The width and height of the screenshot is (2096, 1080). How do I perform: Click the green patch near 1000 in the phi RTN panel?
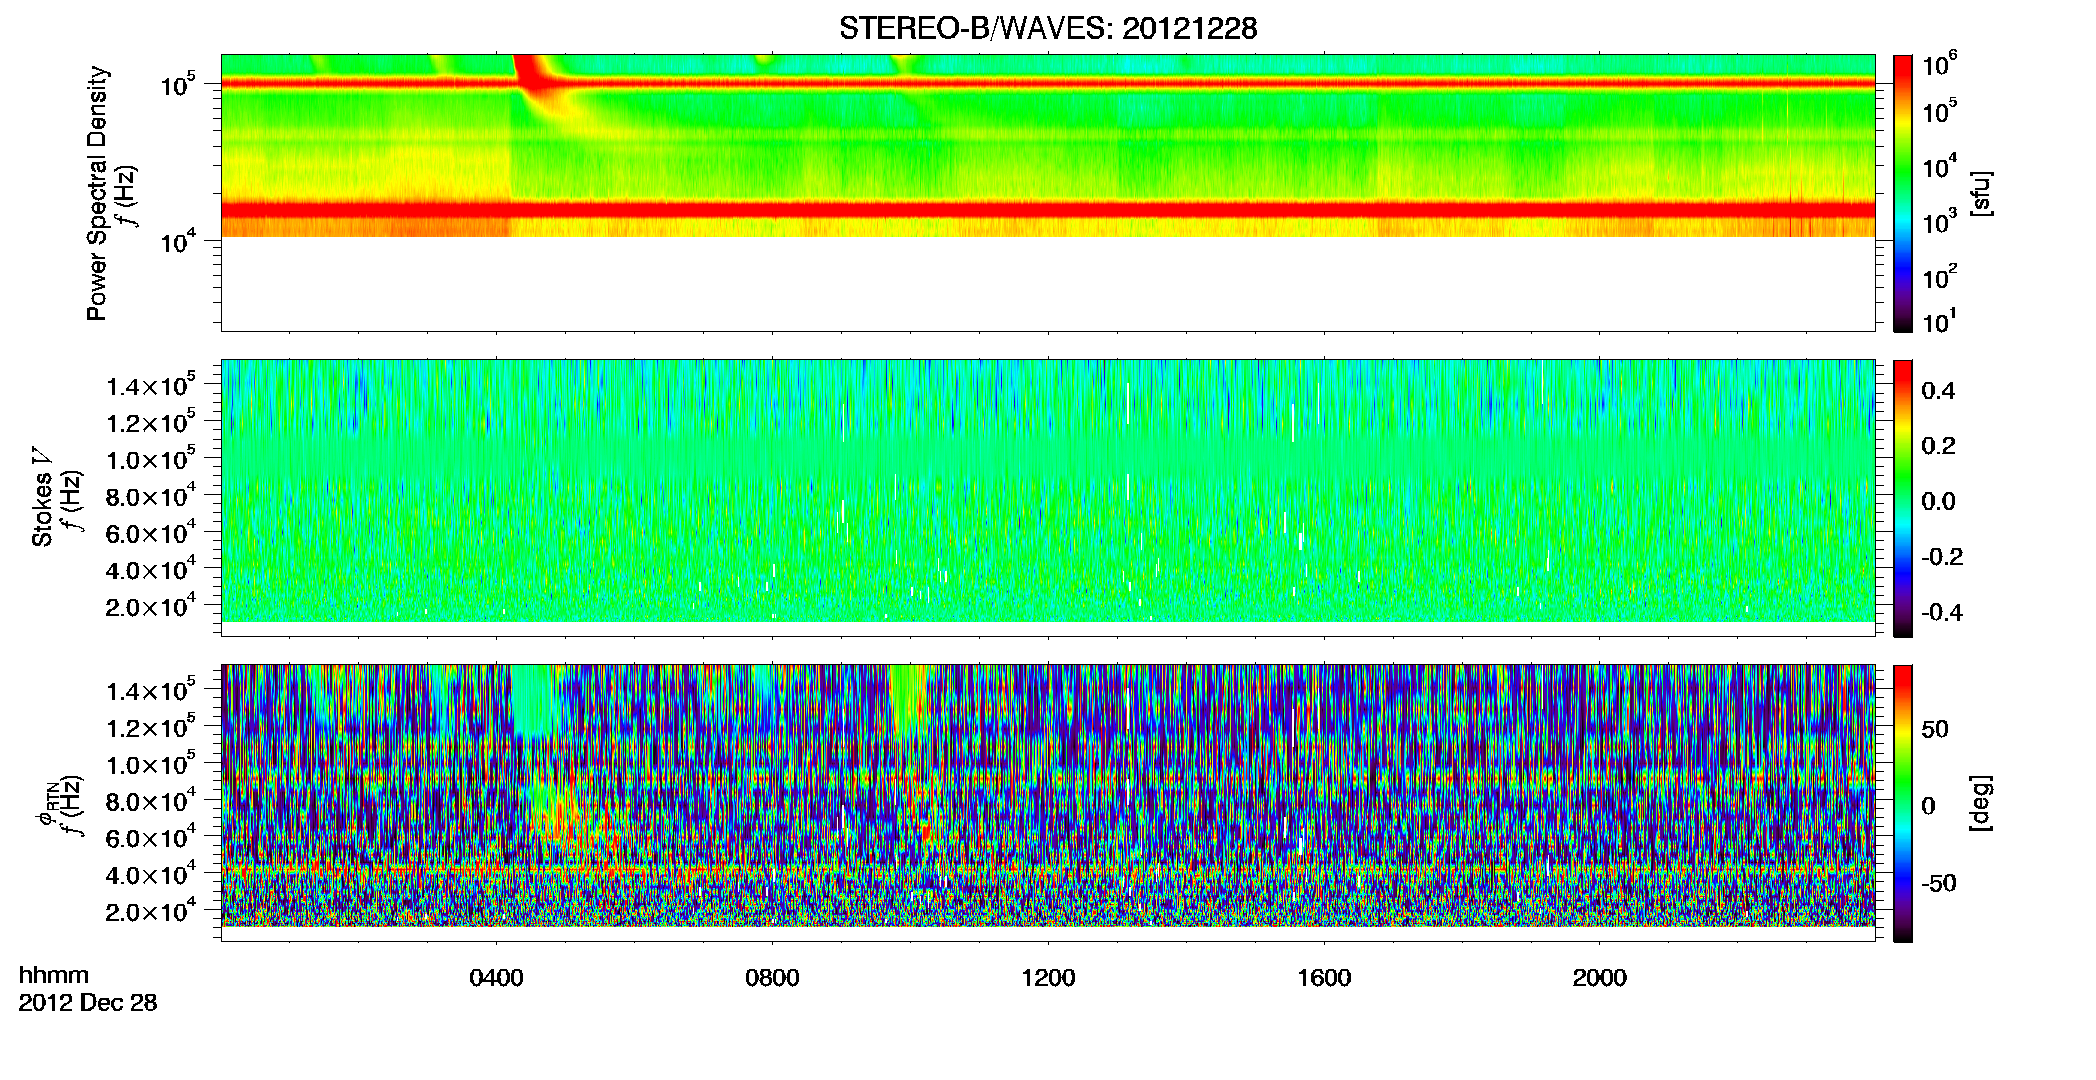point(908,700)
